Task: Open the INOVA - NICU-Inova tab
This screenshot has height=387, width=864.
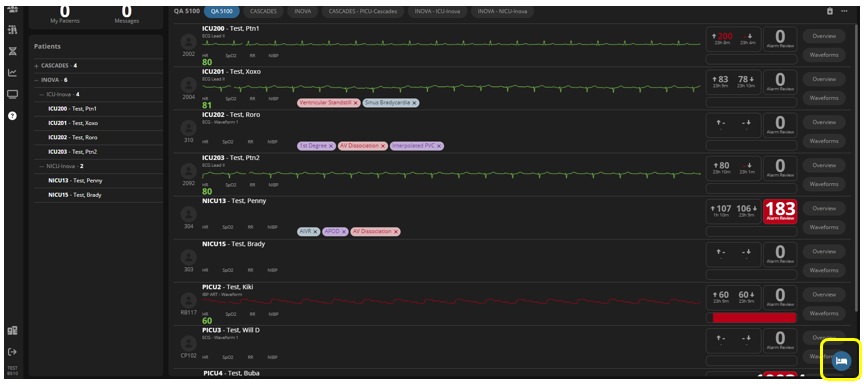Action: point(502,11)
